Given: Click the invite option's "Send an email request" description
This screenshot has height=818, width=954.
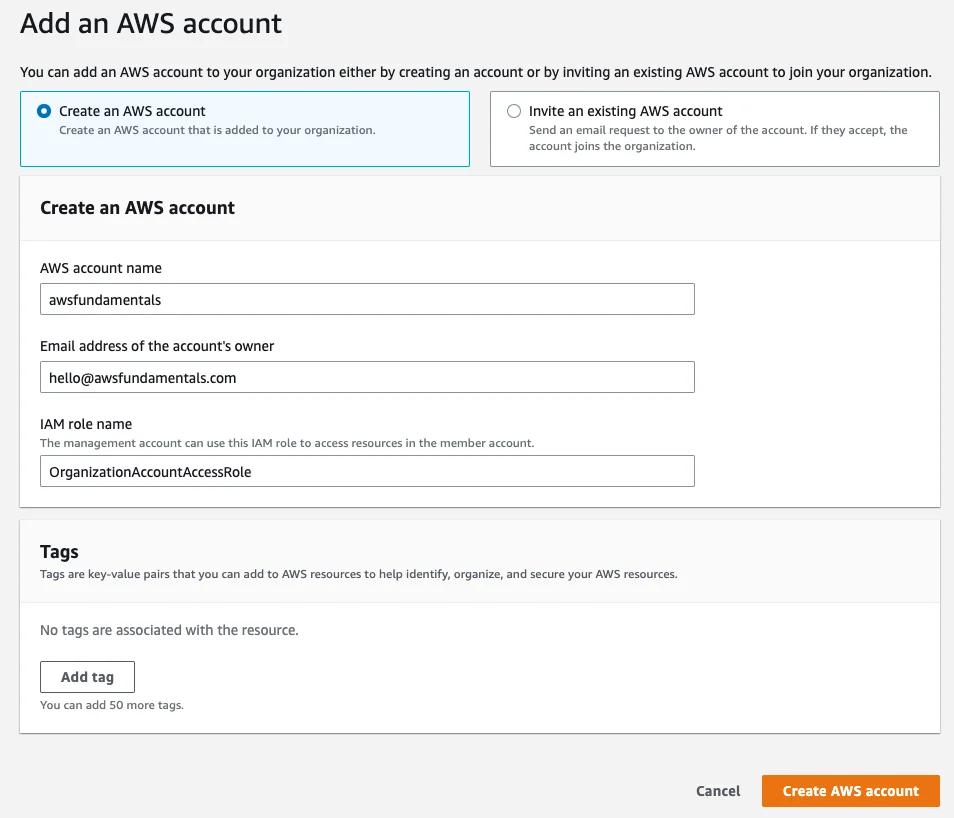Looking at the screenshot, I should click(717, 138).
